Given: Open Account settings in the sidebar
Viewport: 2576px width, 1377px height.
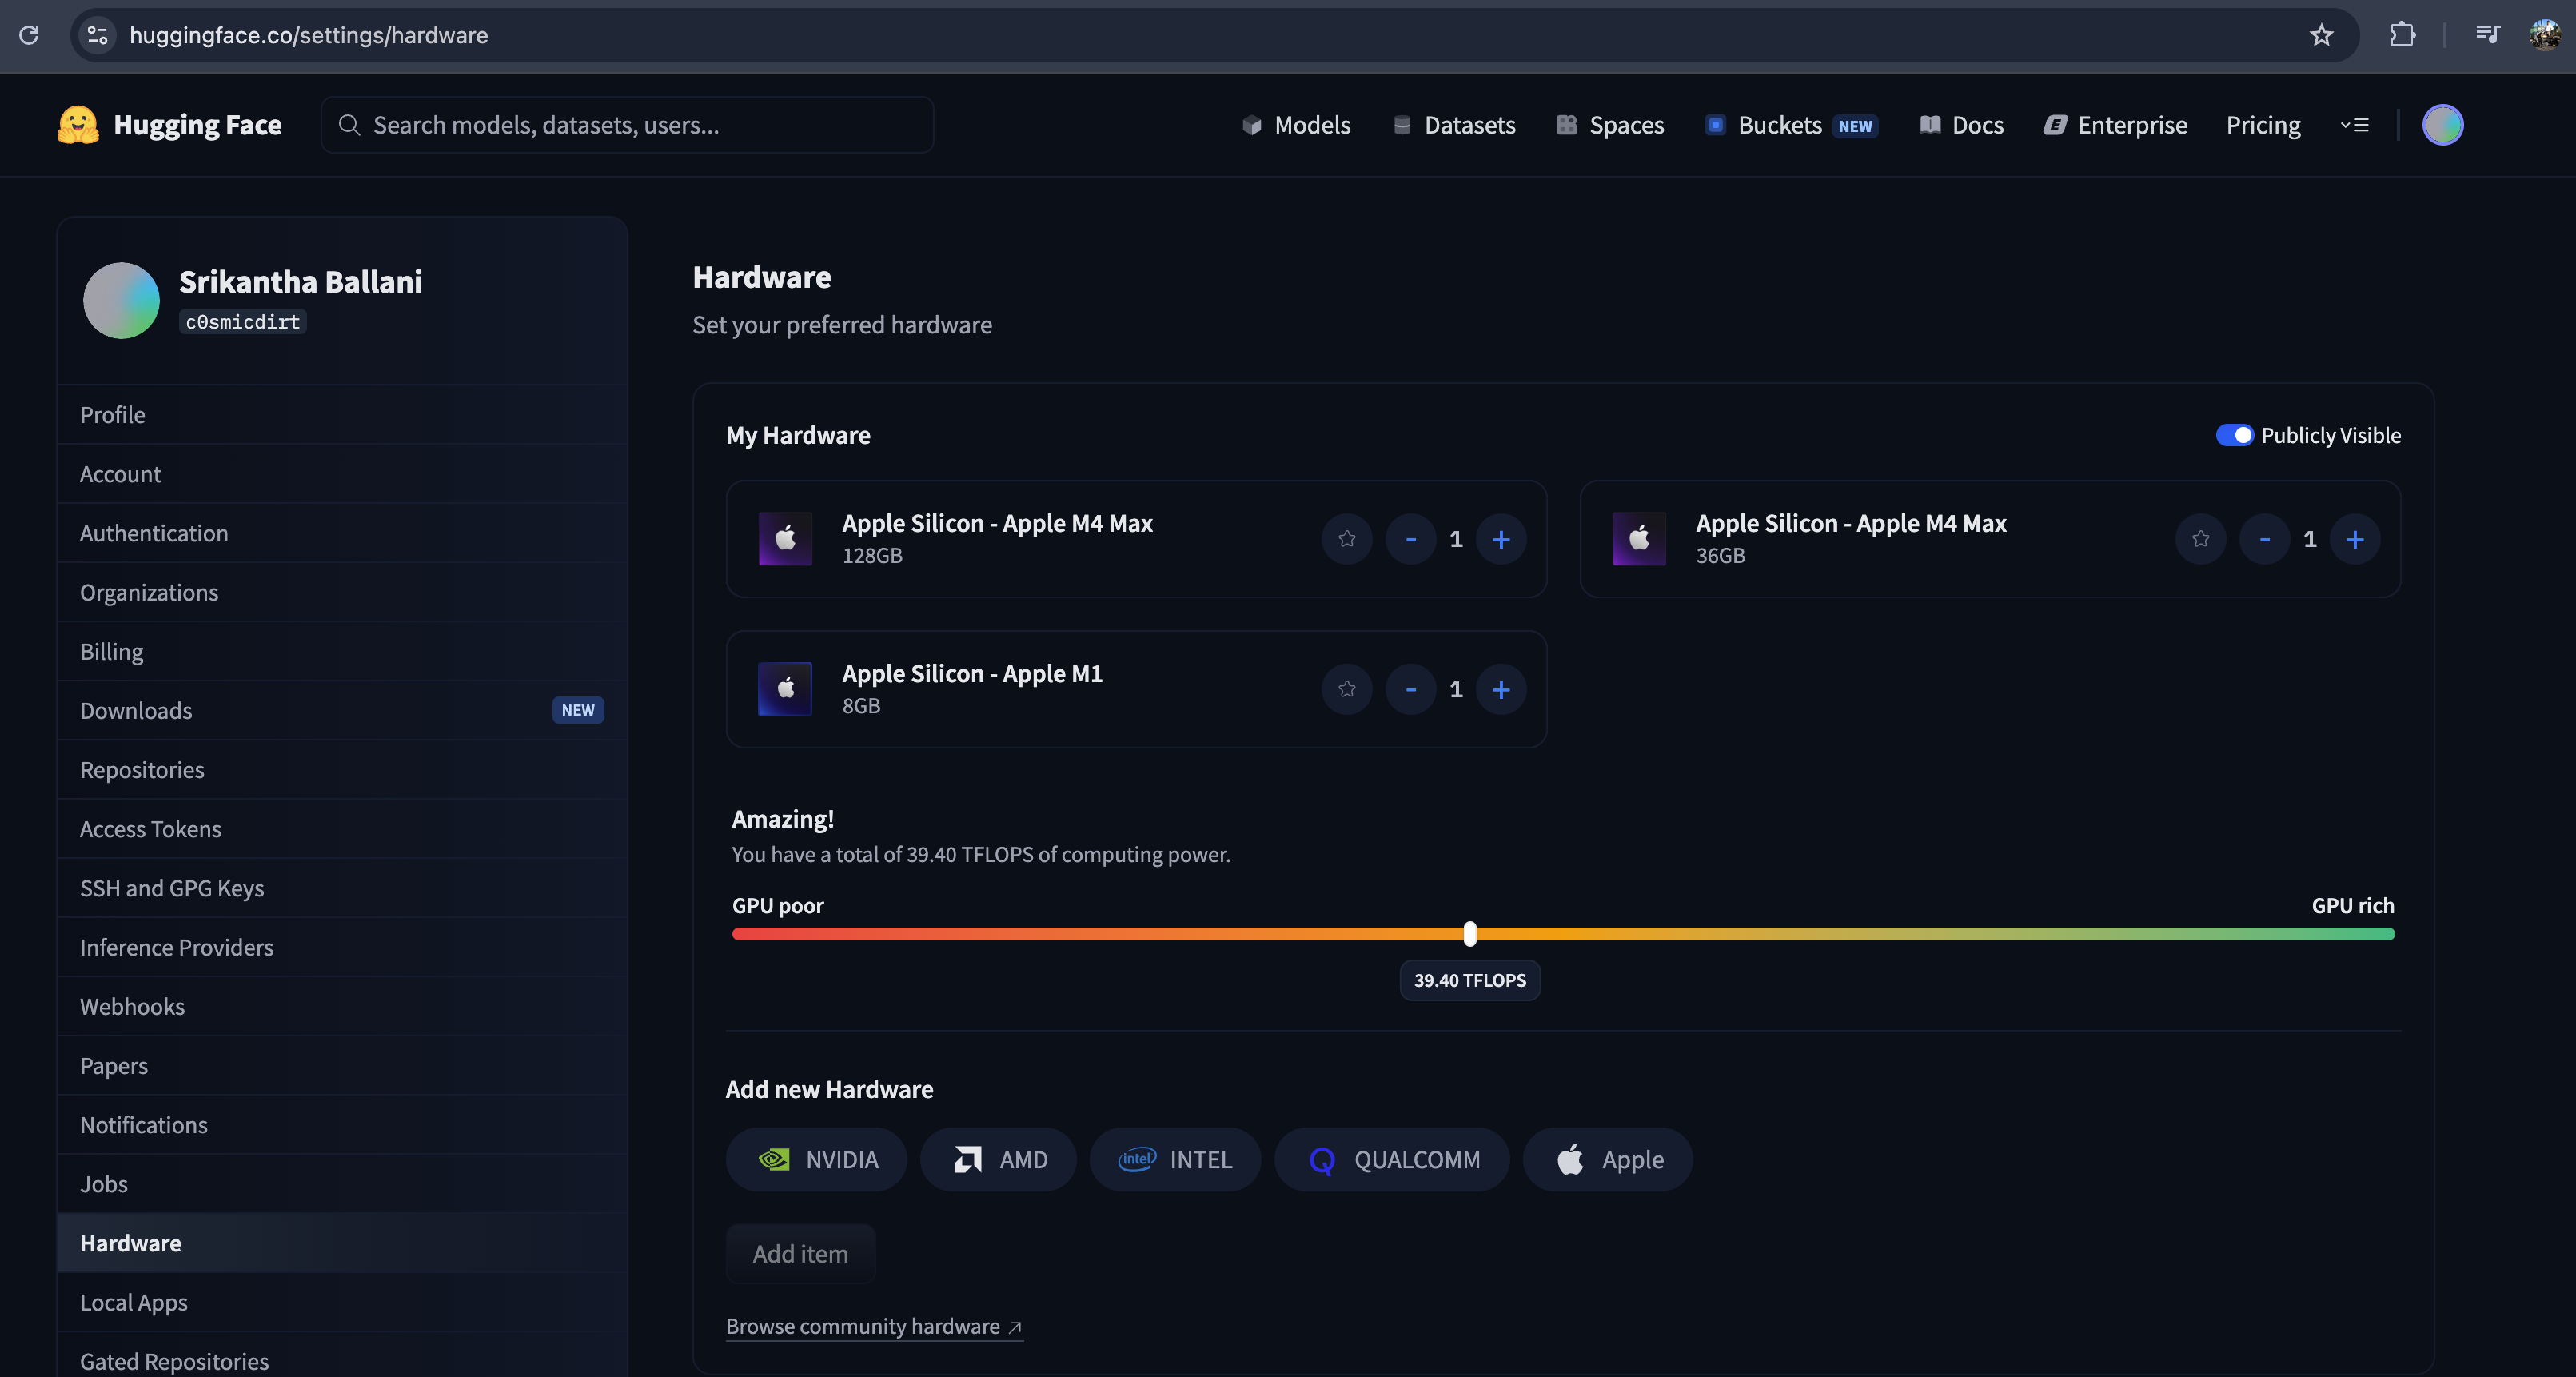Looking at the screenshot, I should [342, 473].
